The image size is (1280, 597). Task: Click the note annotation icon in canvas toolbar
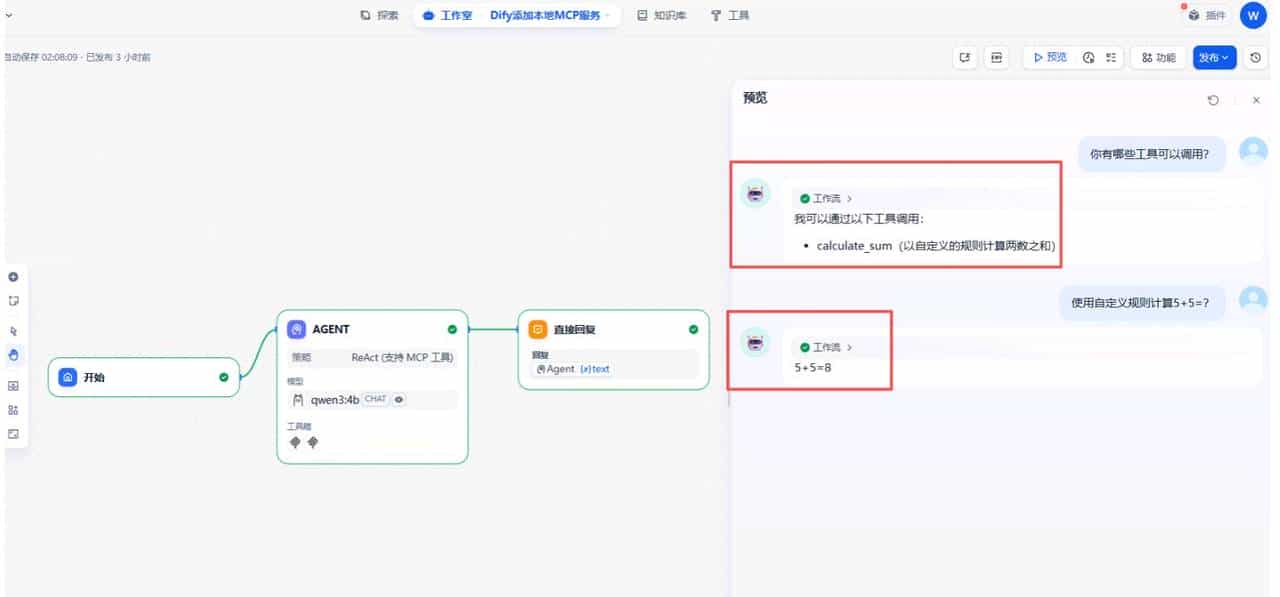[x=11, y=301]
